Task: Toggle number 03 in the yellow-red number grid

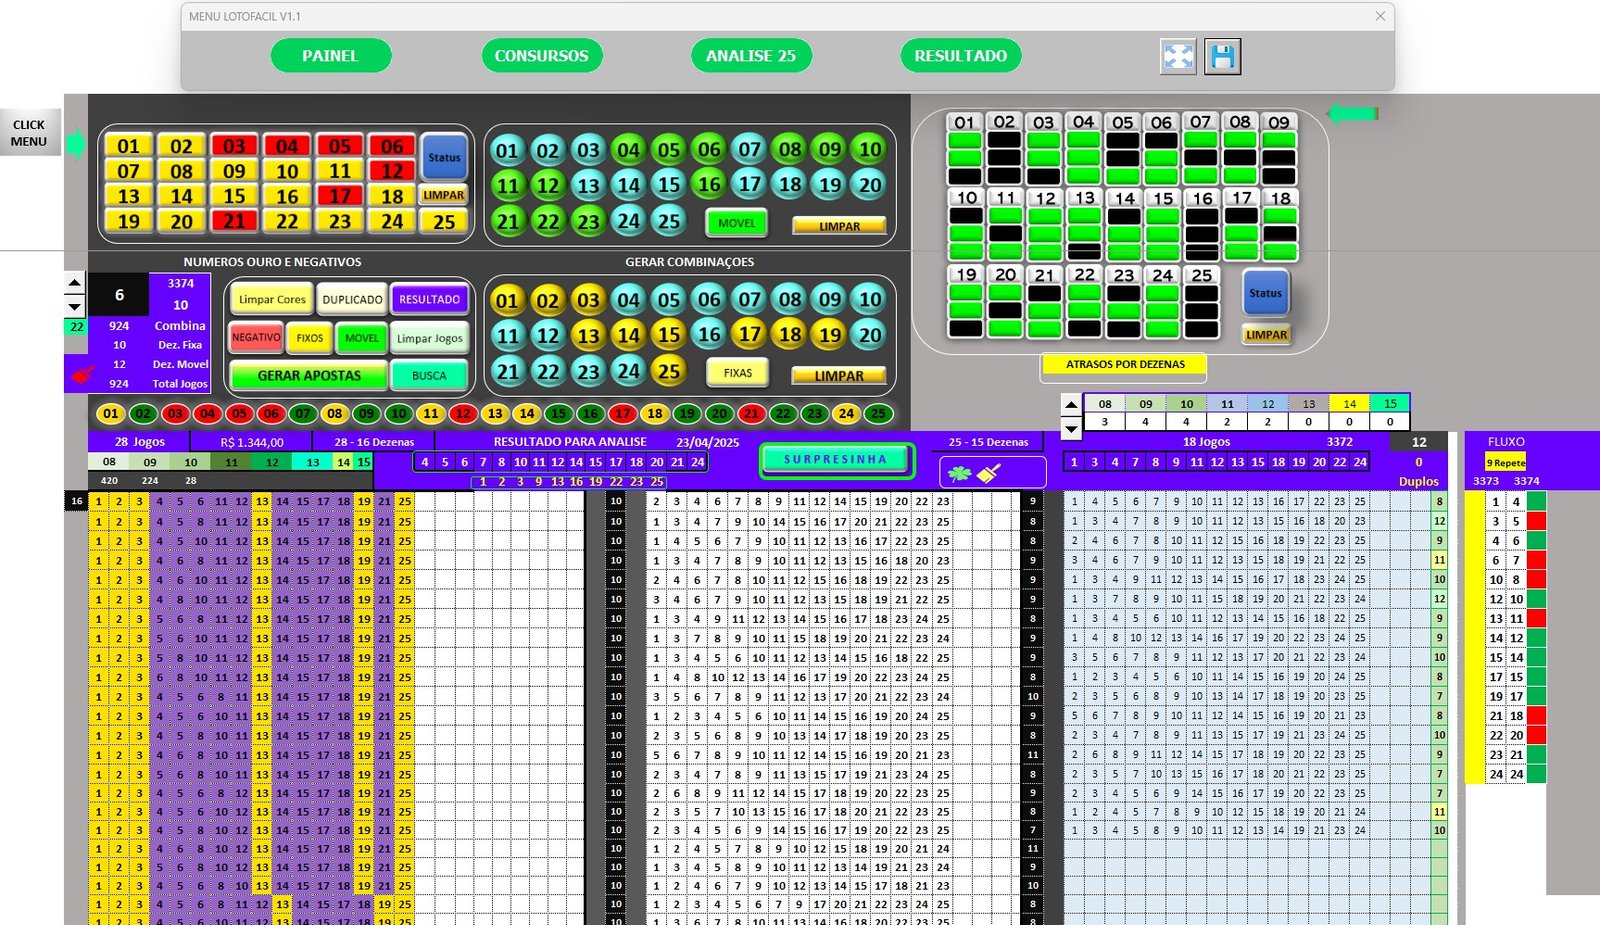Action: pos(234,146)
